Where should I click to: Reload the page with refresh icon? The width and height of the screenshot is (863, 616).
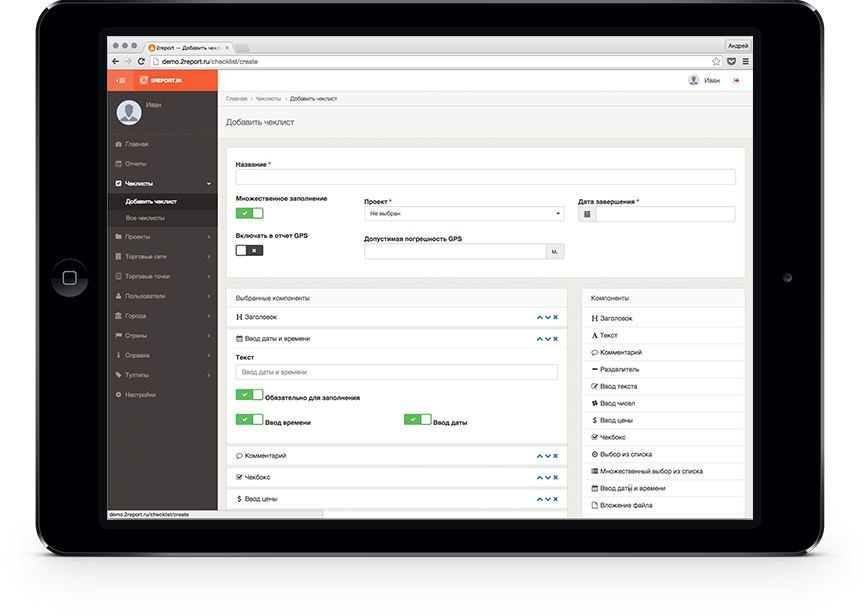point(141,62)
